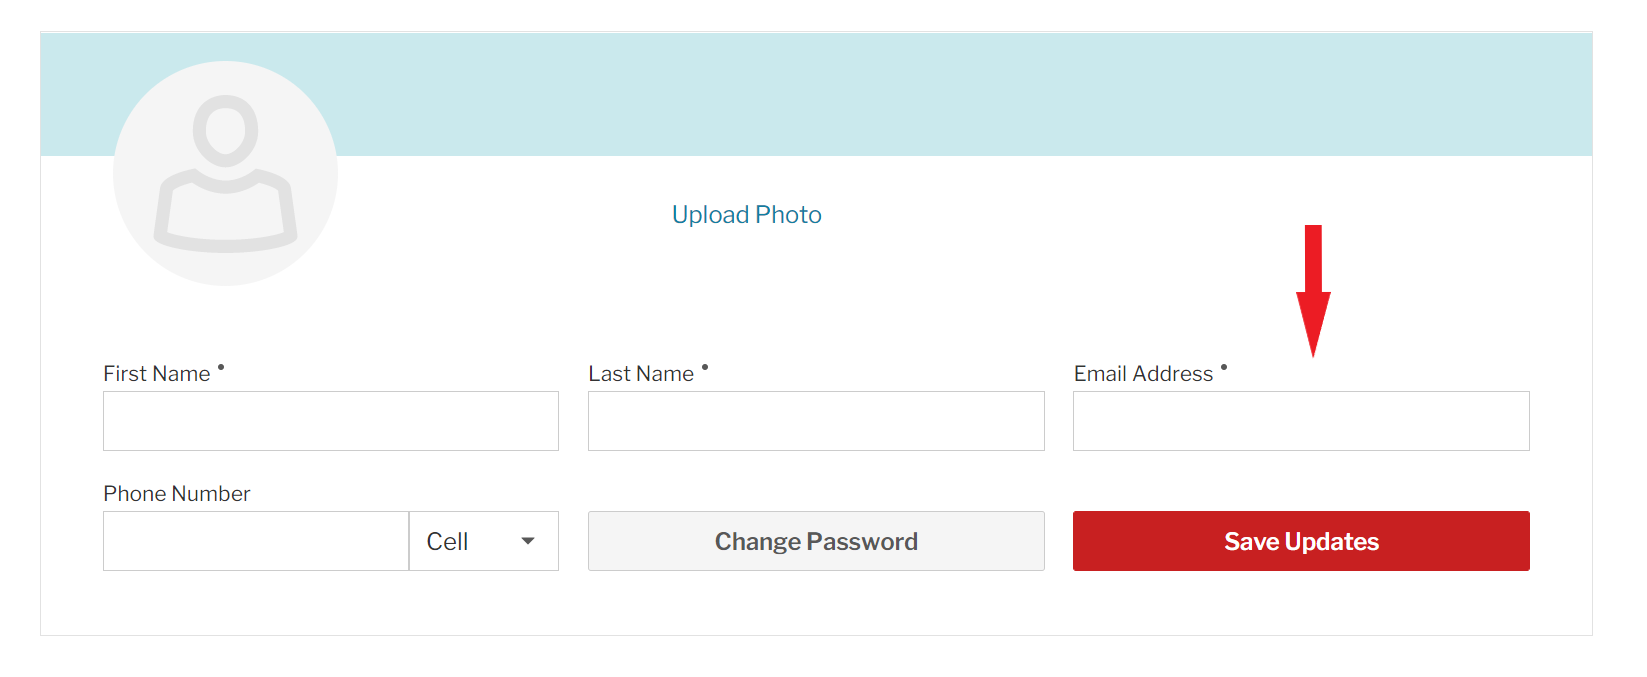Viewport: 1647px width, 677px height.
Task: Click the Phone Number label
Action: pos(176,494)
